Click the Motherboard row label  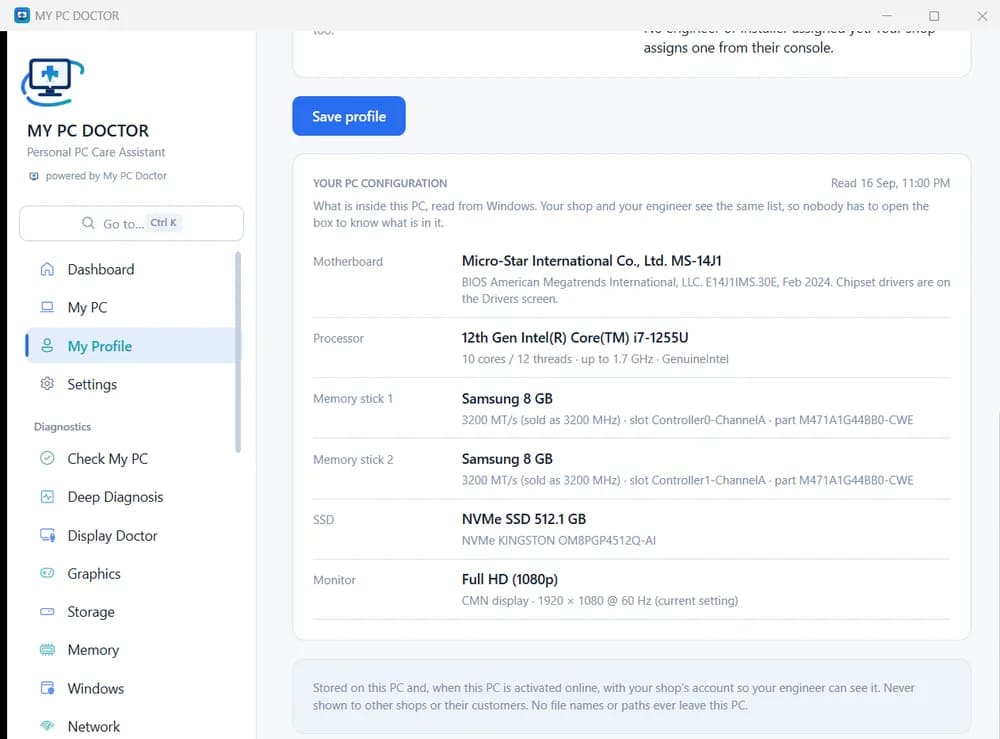click(348, 261)
